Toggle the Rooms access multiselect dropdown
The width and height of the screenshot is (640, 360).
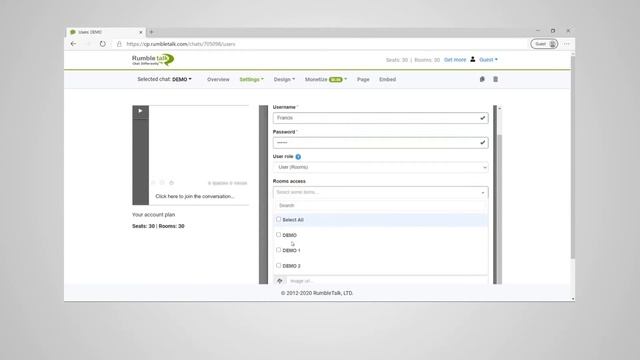(x=380, y=192)
